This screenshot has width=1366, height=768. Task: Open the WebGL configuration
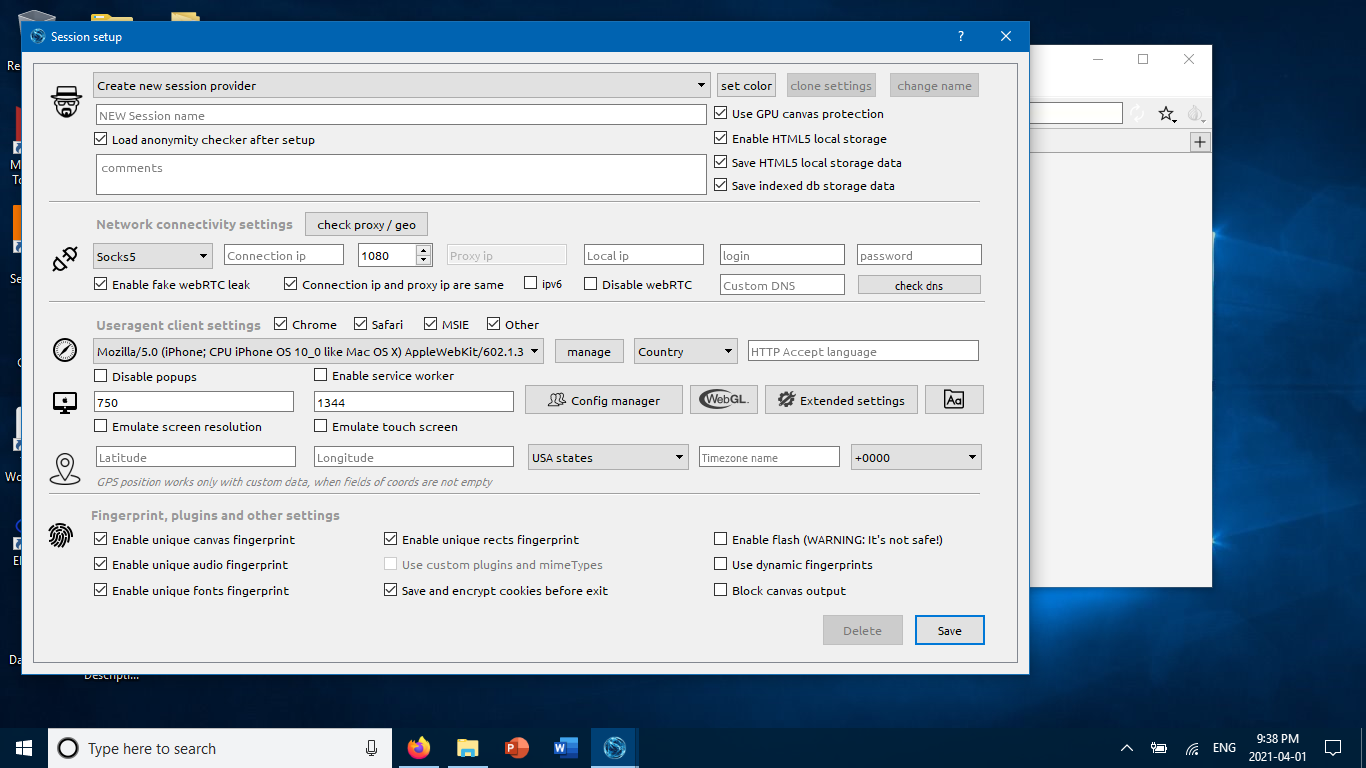[723, 399]
